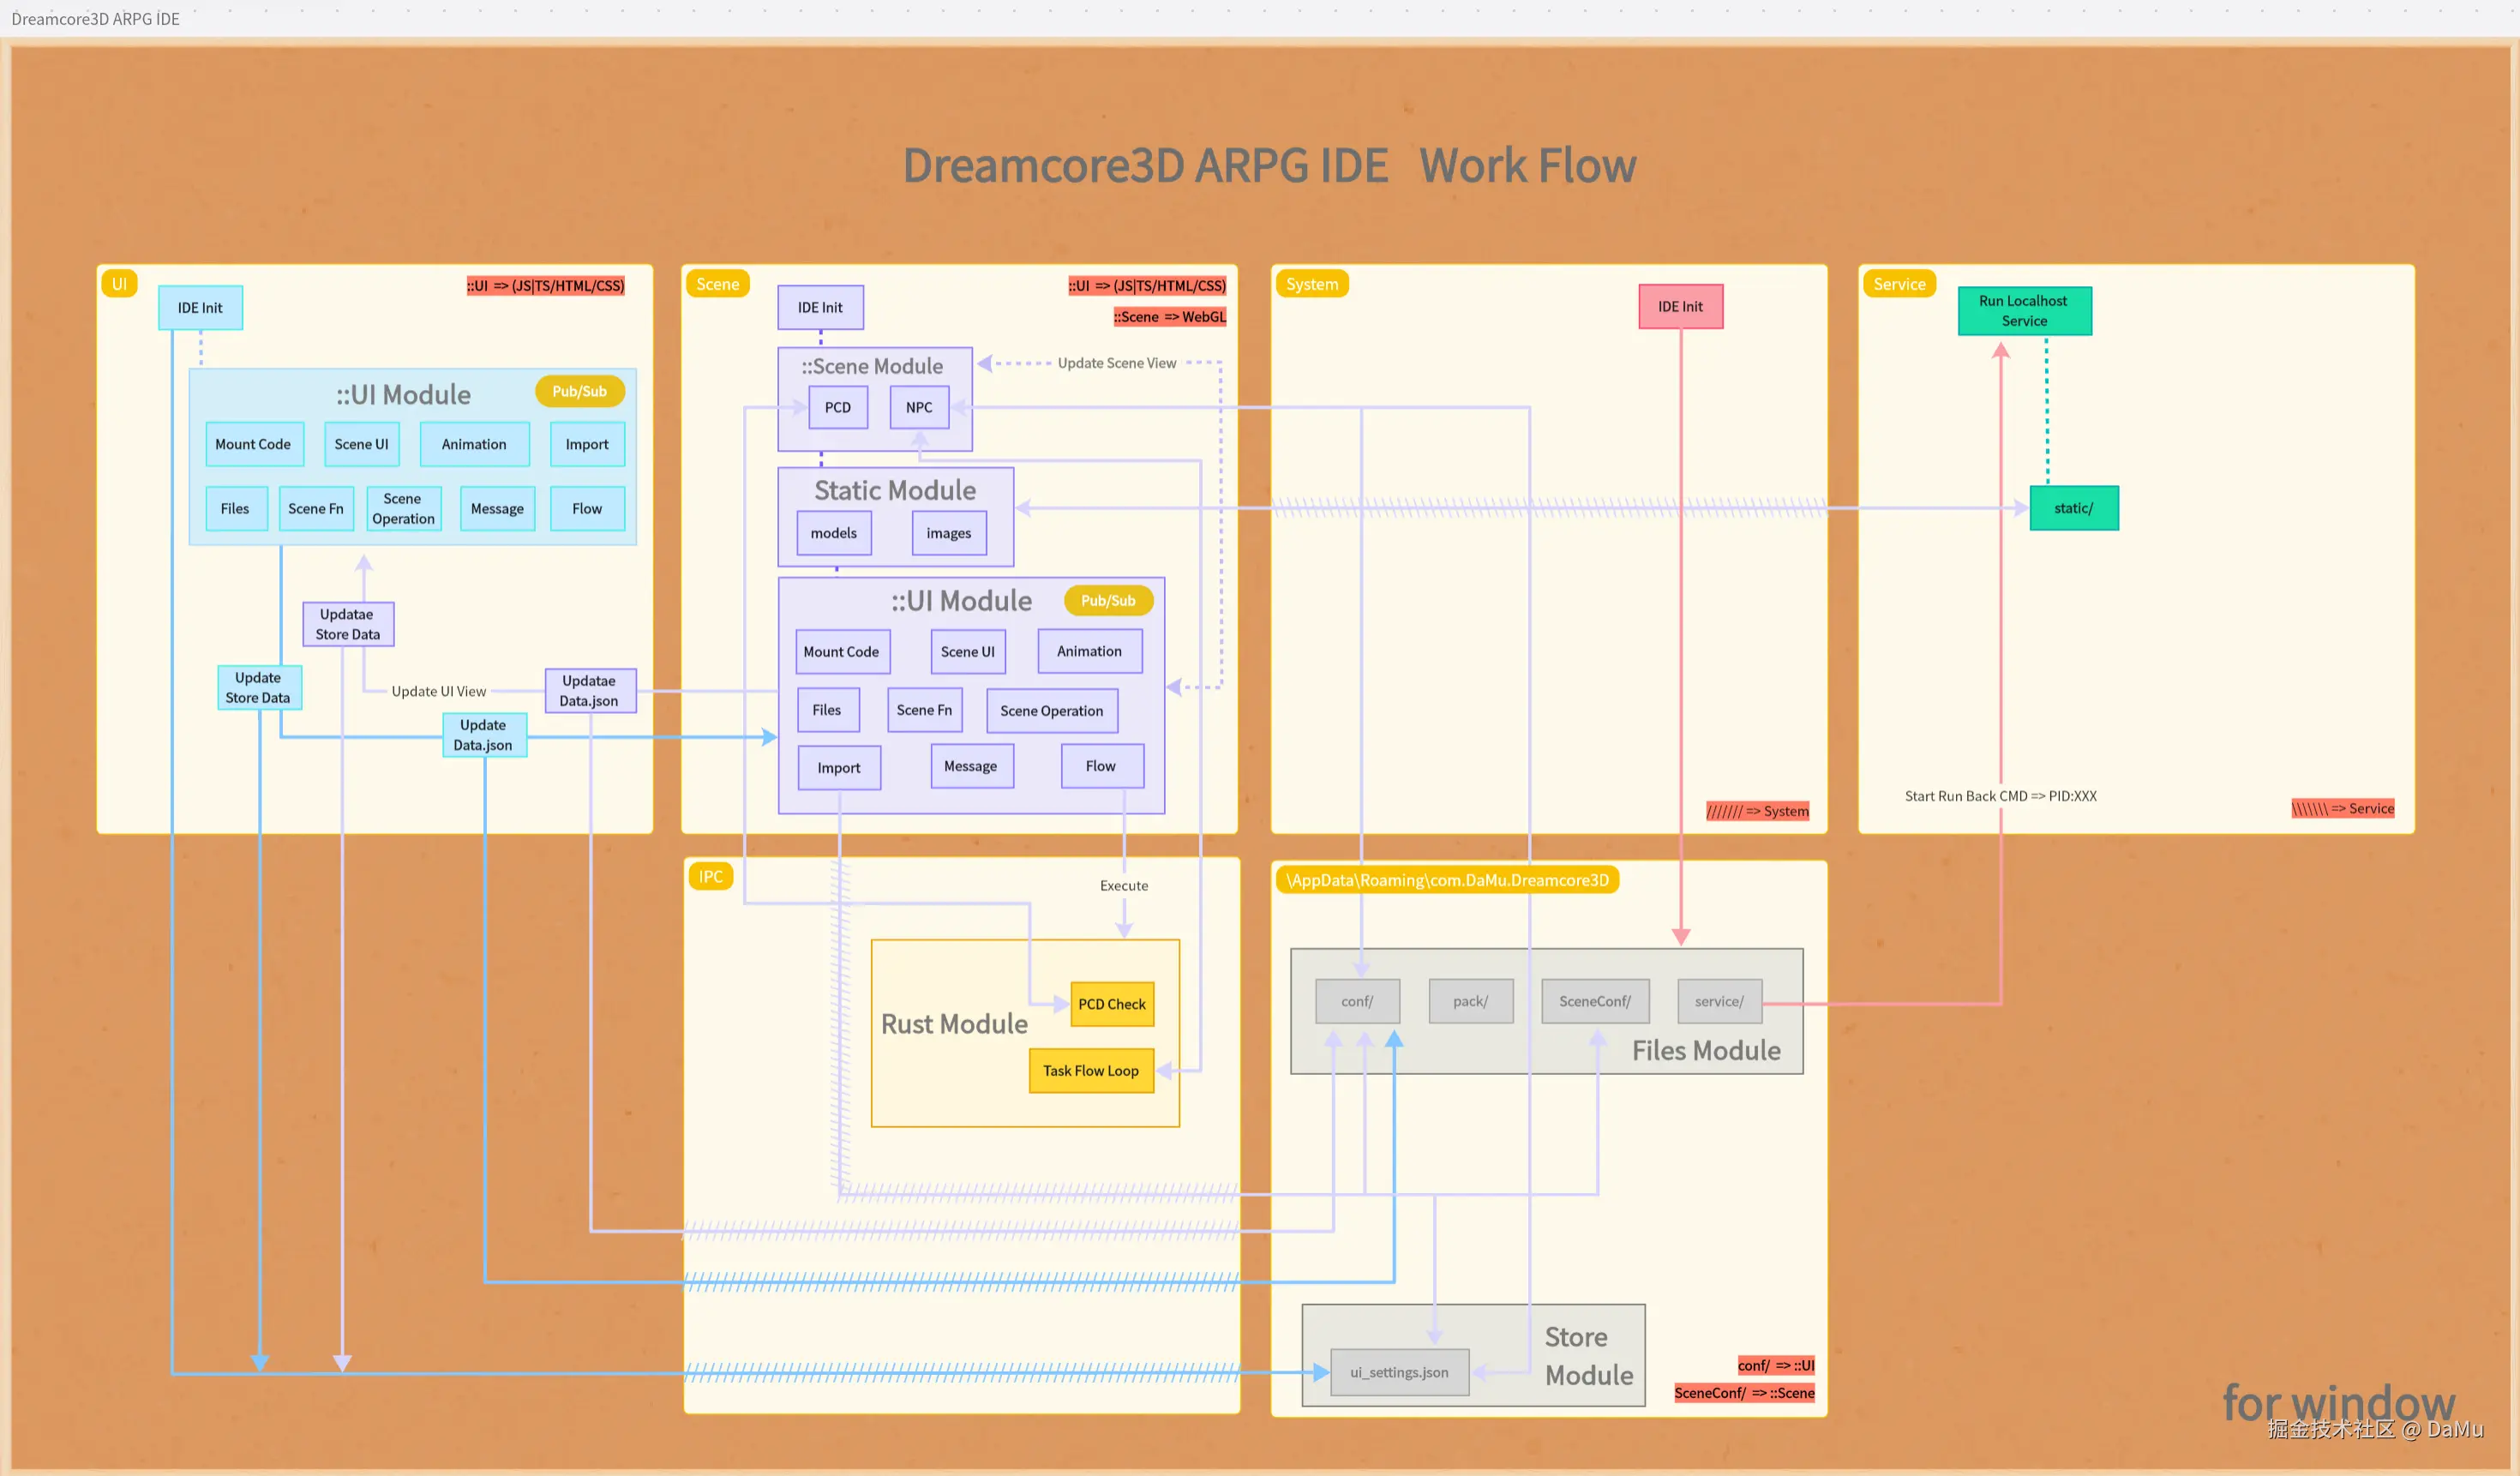
Task: Select the Animation box in the UI panel
Action: (474, 444)
